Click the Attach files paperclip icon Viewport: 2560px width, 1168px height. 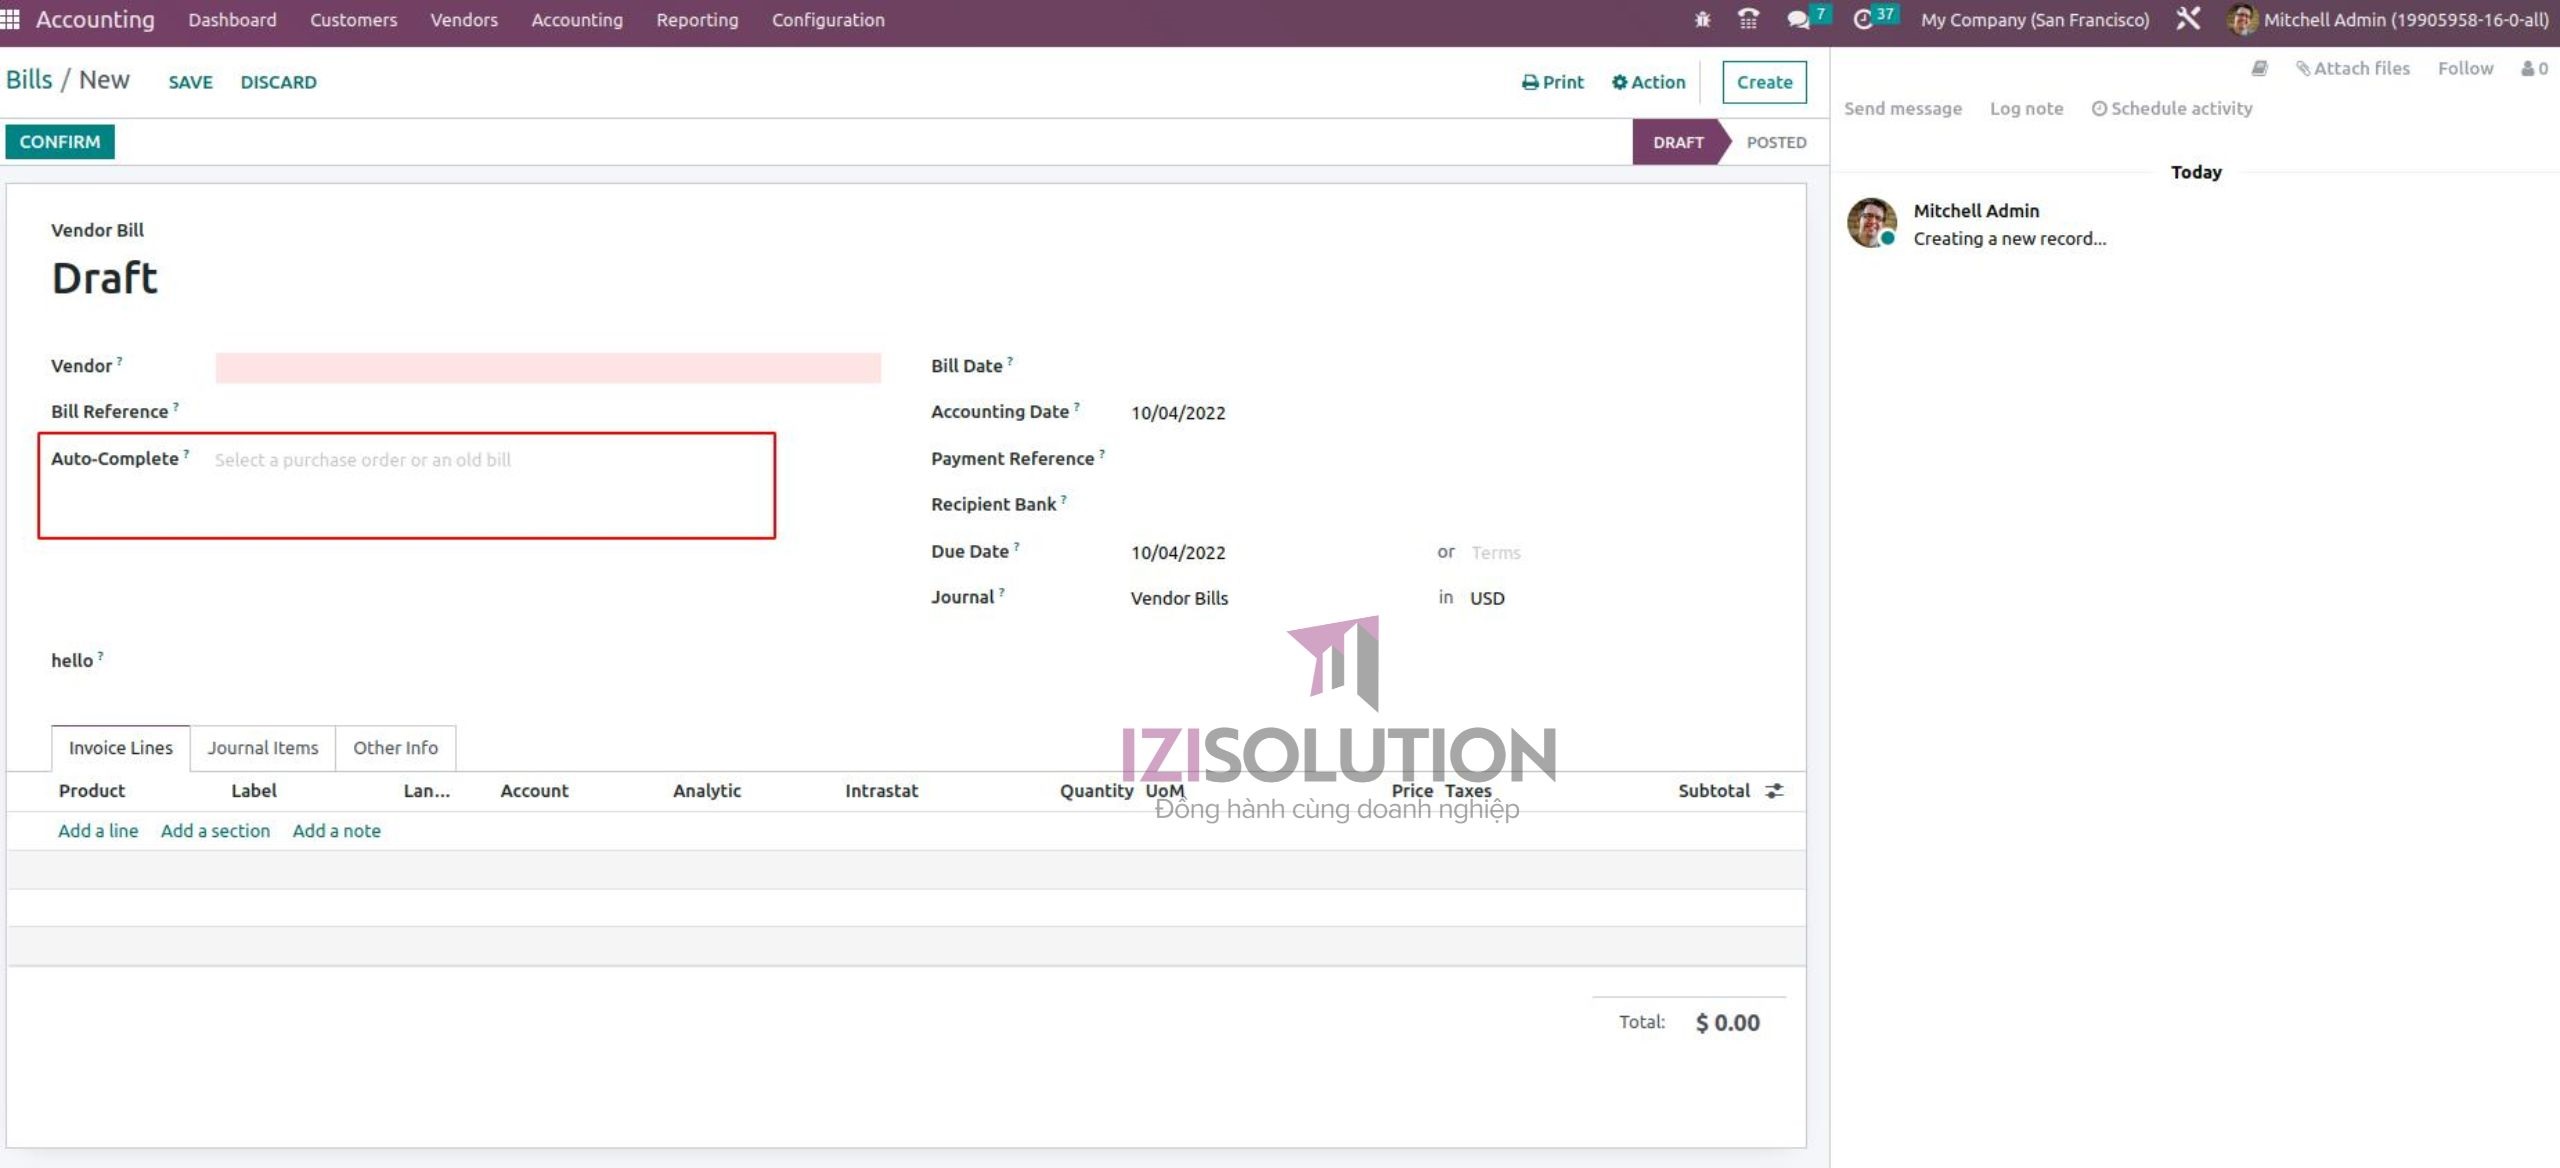pyautogui.click(x=2305, y=67)
